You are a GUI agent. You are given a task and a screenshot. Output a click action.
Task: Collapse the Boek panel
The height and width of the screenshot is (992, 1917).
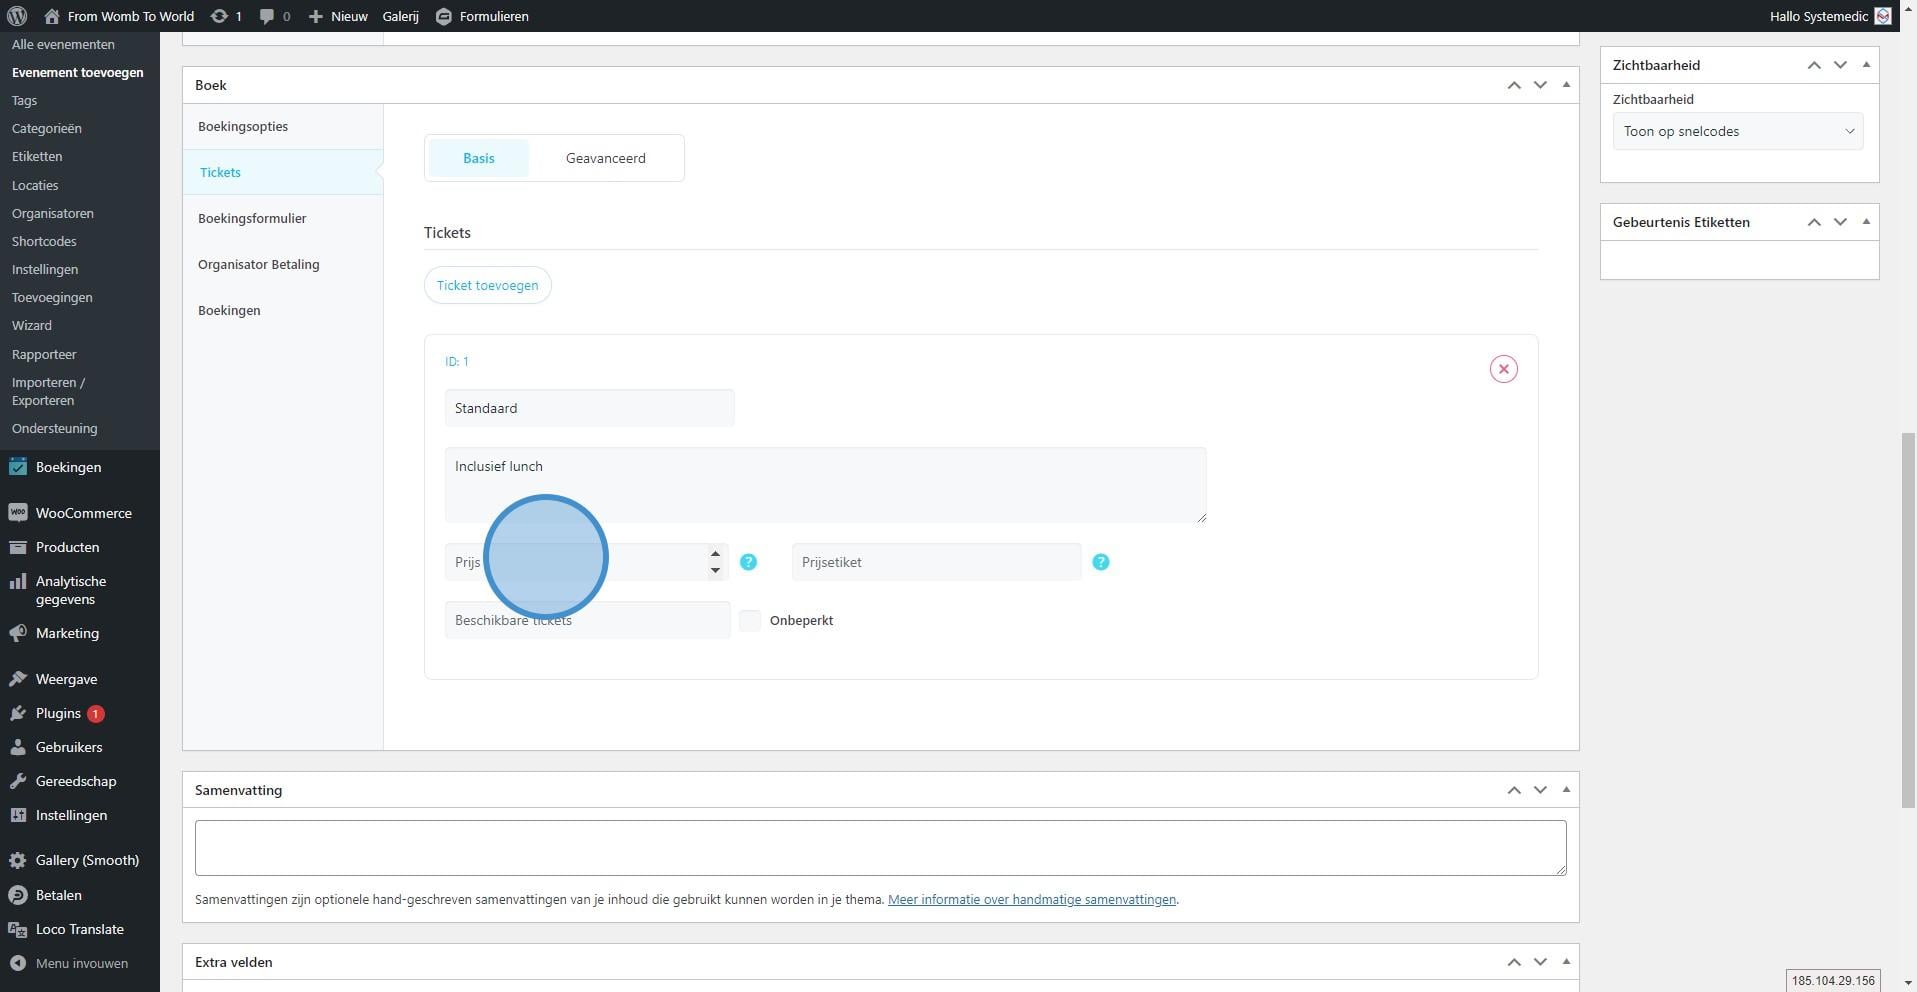click(x=1566, y=85)
